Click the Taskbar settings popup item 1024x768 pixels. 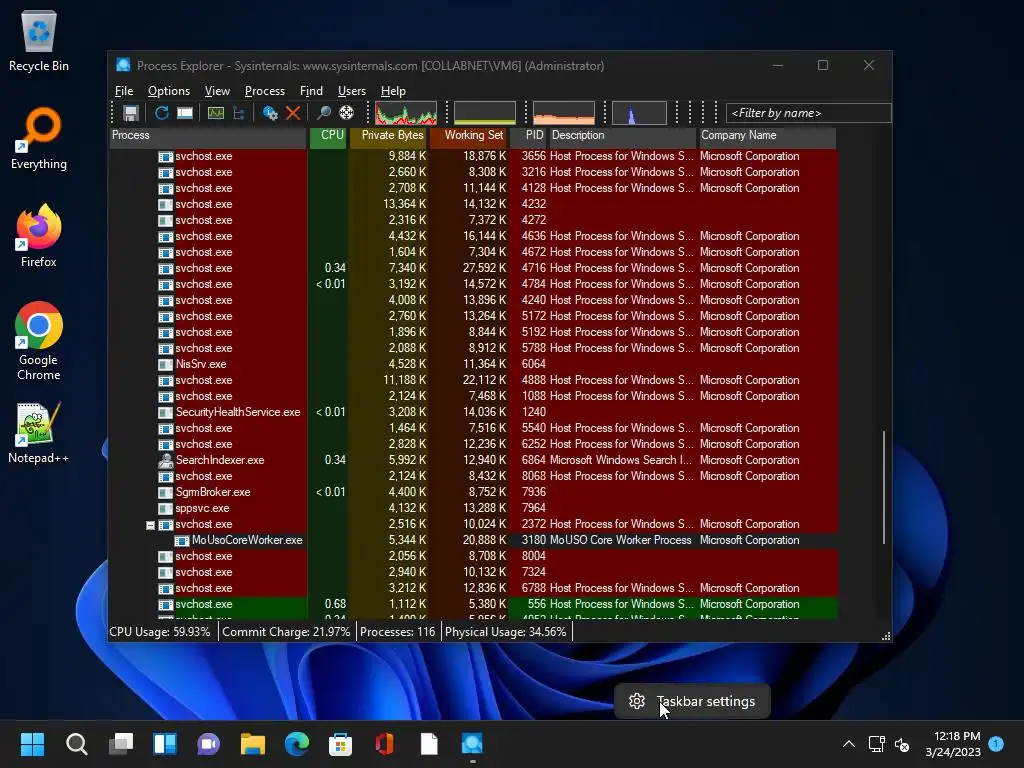pos(692,701)
